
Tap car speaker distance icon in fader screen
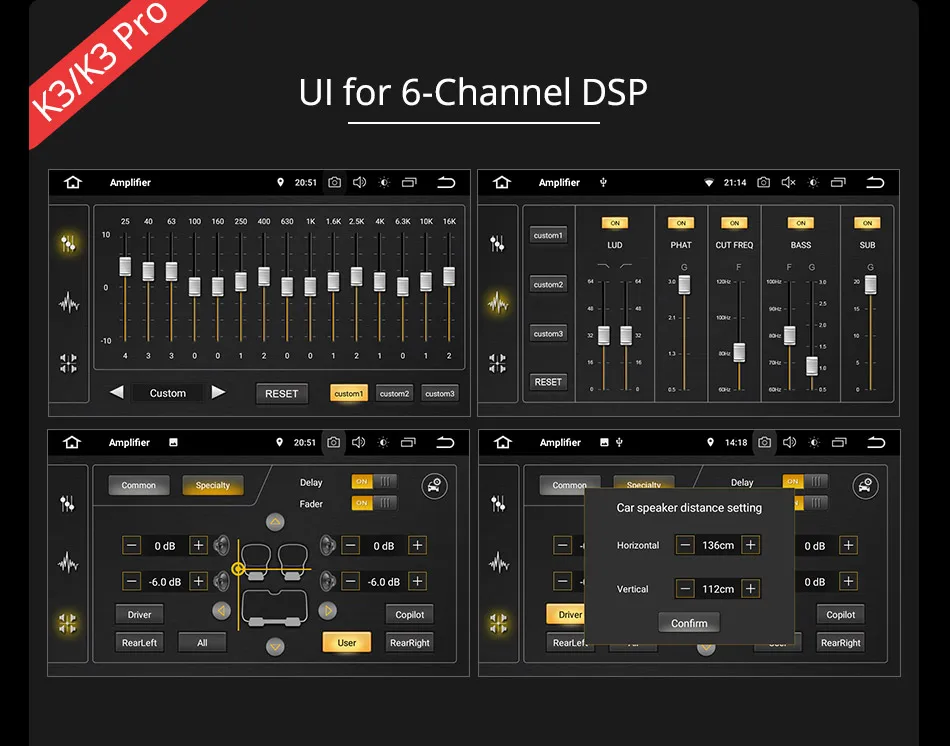click(434, 486)
